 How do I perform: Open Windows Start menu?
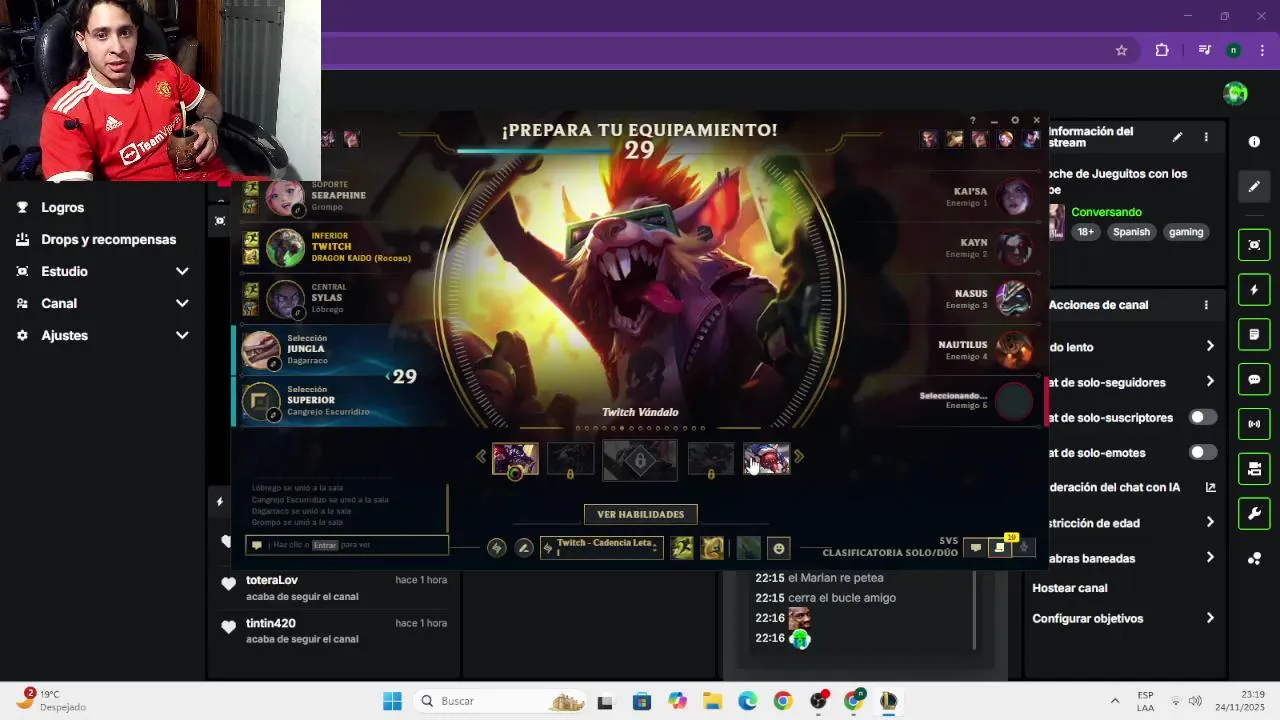(x=392, y=701)
